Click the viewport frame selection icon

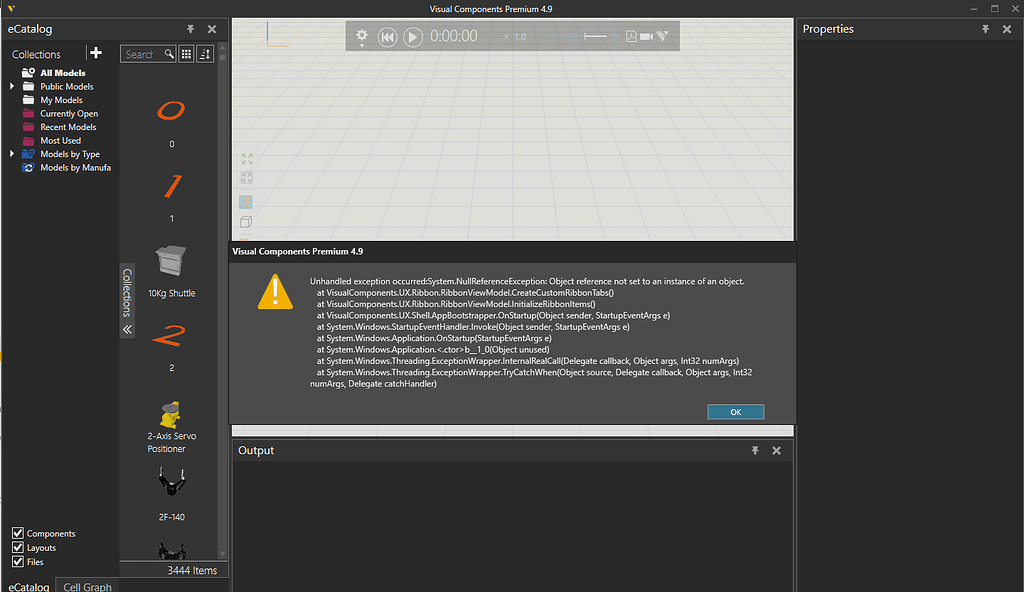pos(247,178)
